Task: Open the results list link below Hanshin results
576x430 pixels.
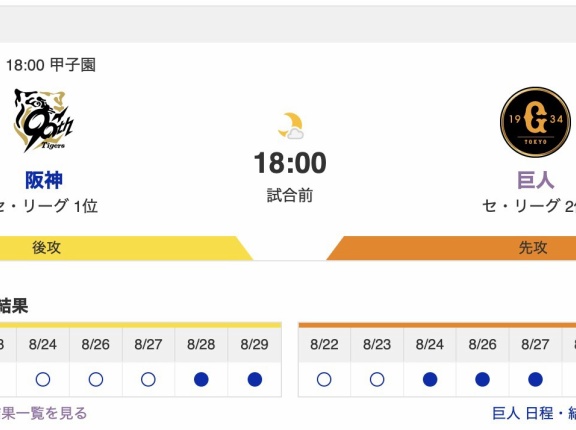Action: (43, 413)
